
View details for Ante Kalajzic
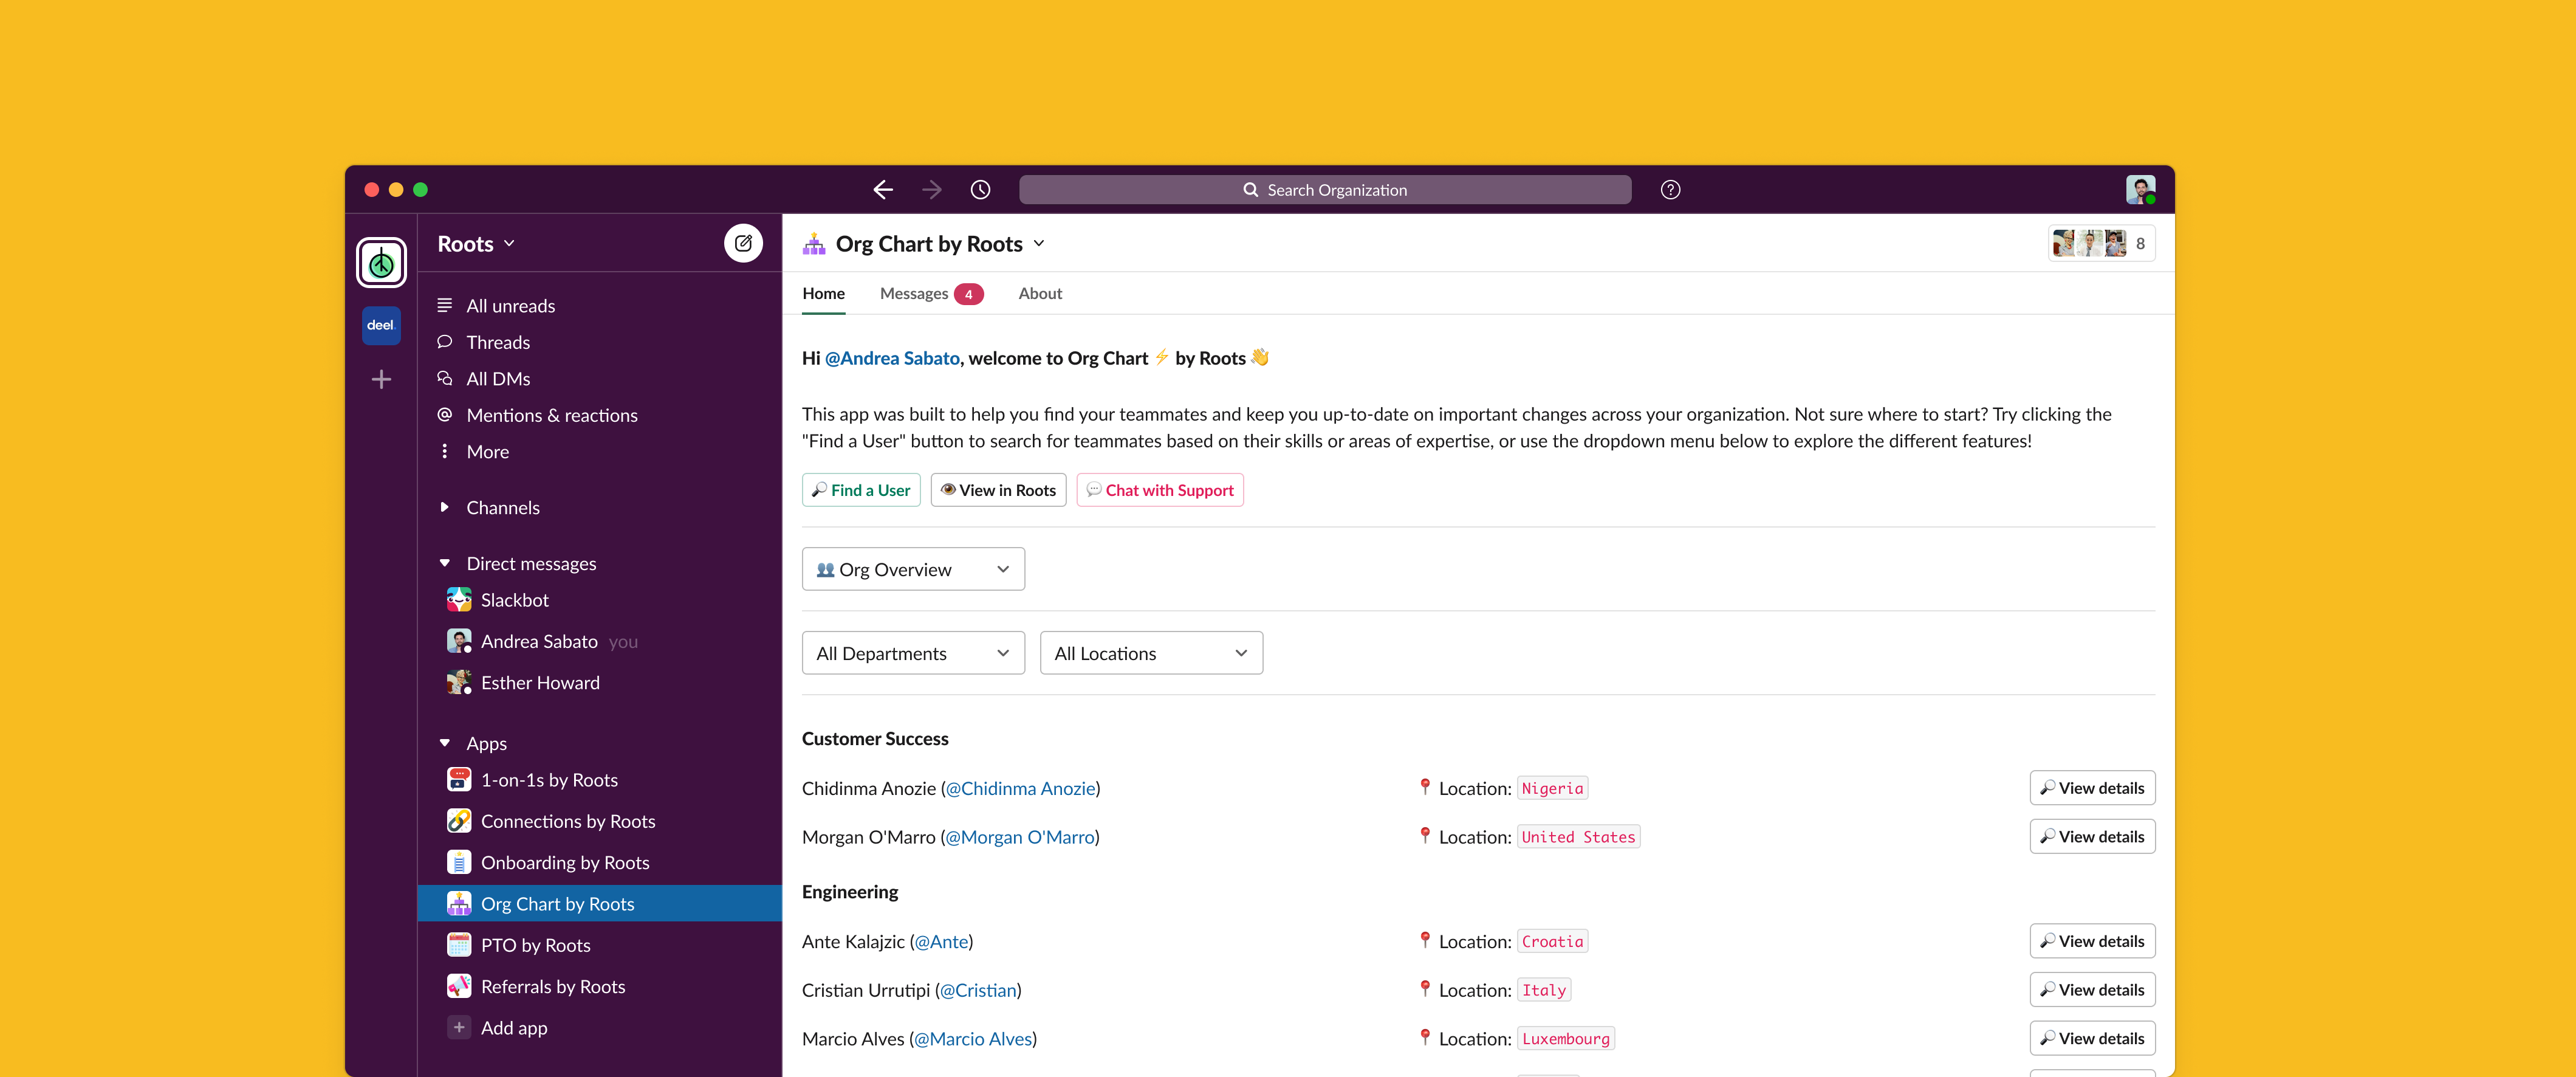(x=2092, y=941)
